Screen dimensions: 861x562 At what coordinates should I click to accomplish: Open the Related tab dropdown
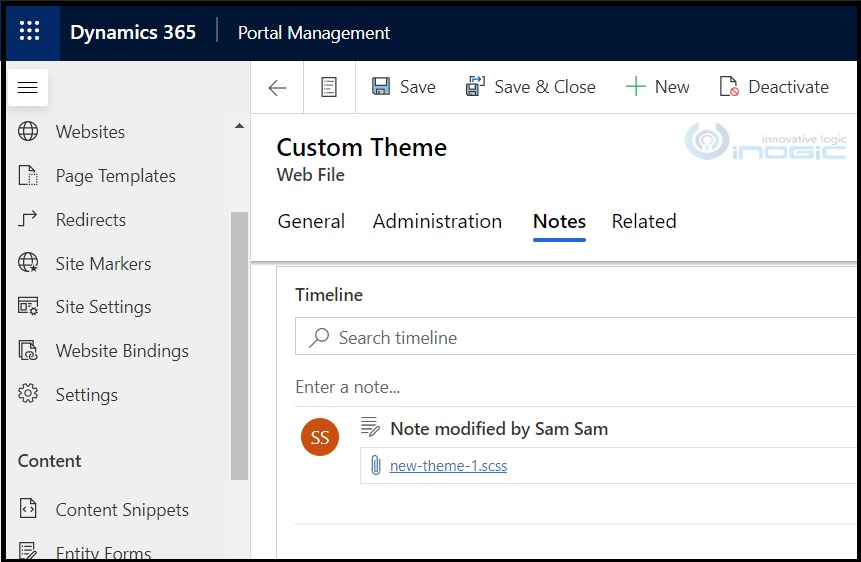tap(644, 221)
